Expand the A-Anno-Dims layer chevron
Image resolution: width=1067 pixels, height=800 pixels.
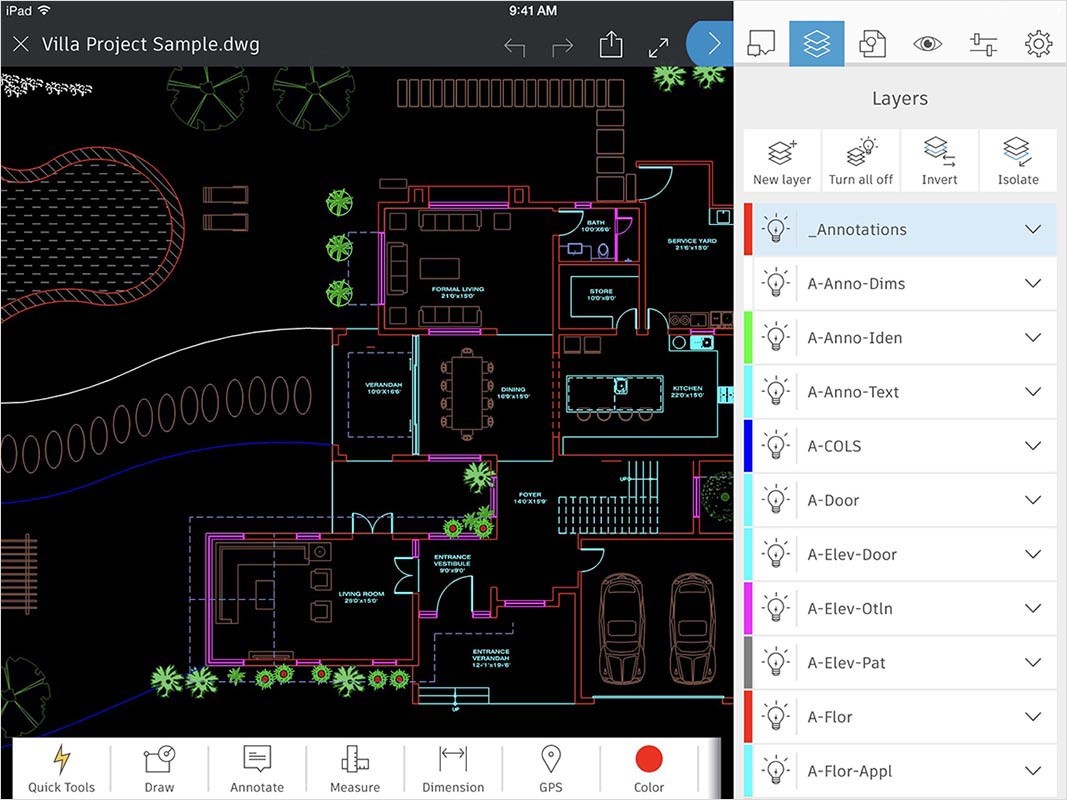pyautogui.click(x=1033, y=283)
